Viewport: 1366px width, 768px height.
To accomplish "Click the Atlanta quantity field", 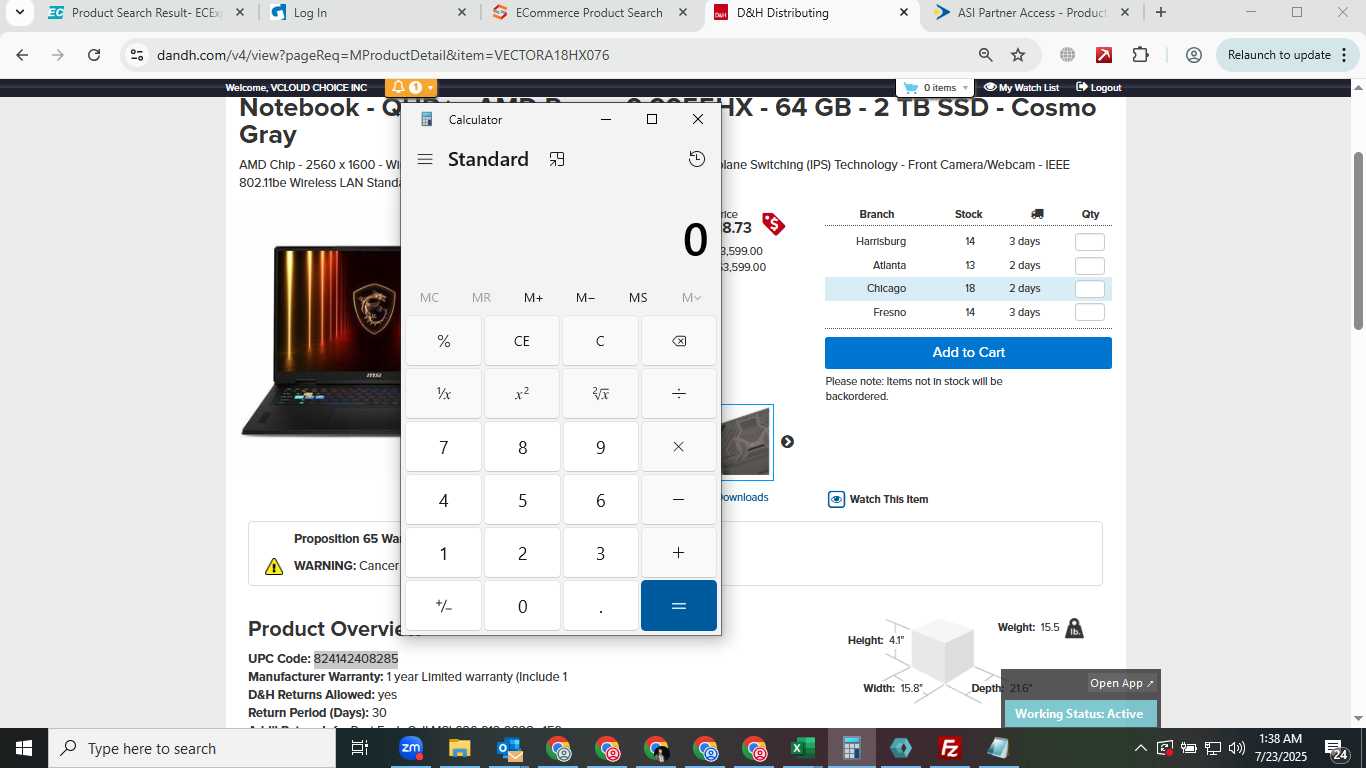I will pos(1090,266).
